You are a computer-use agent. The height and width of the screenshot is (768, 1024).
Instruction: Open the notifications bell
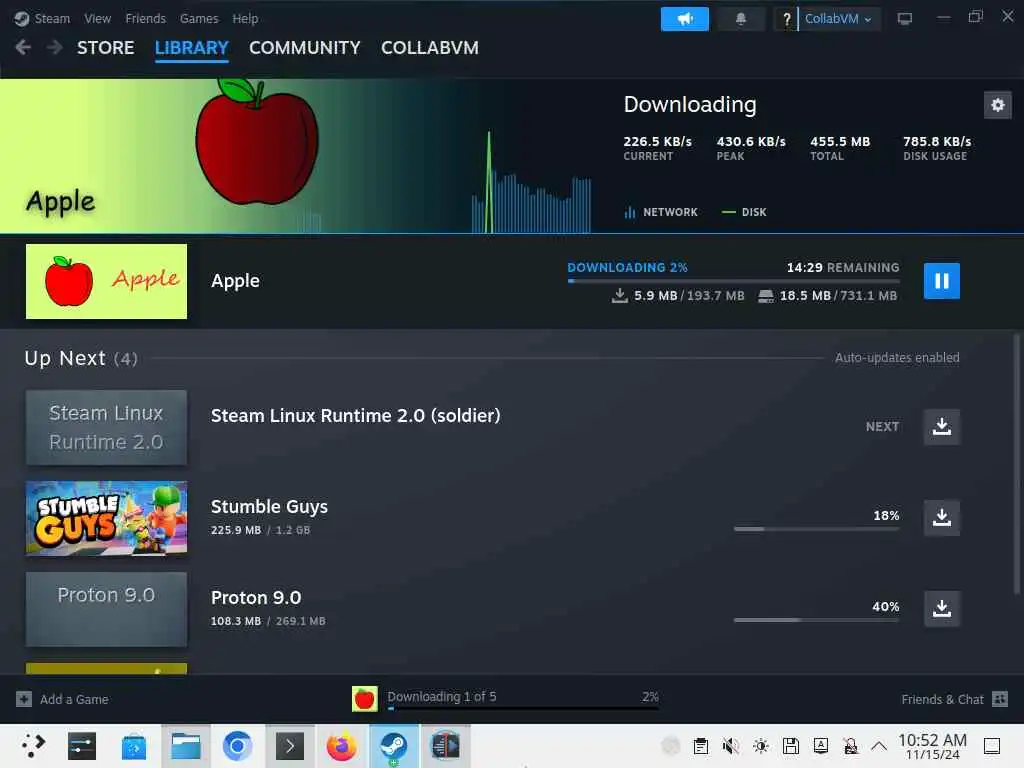[x=741, y=19]
